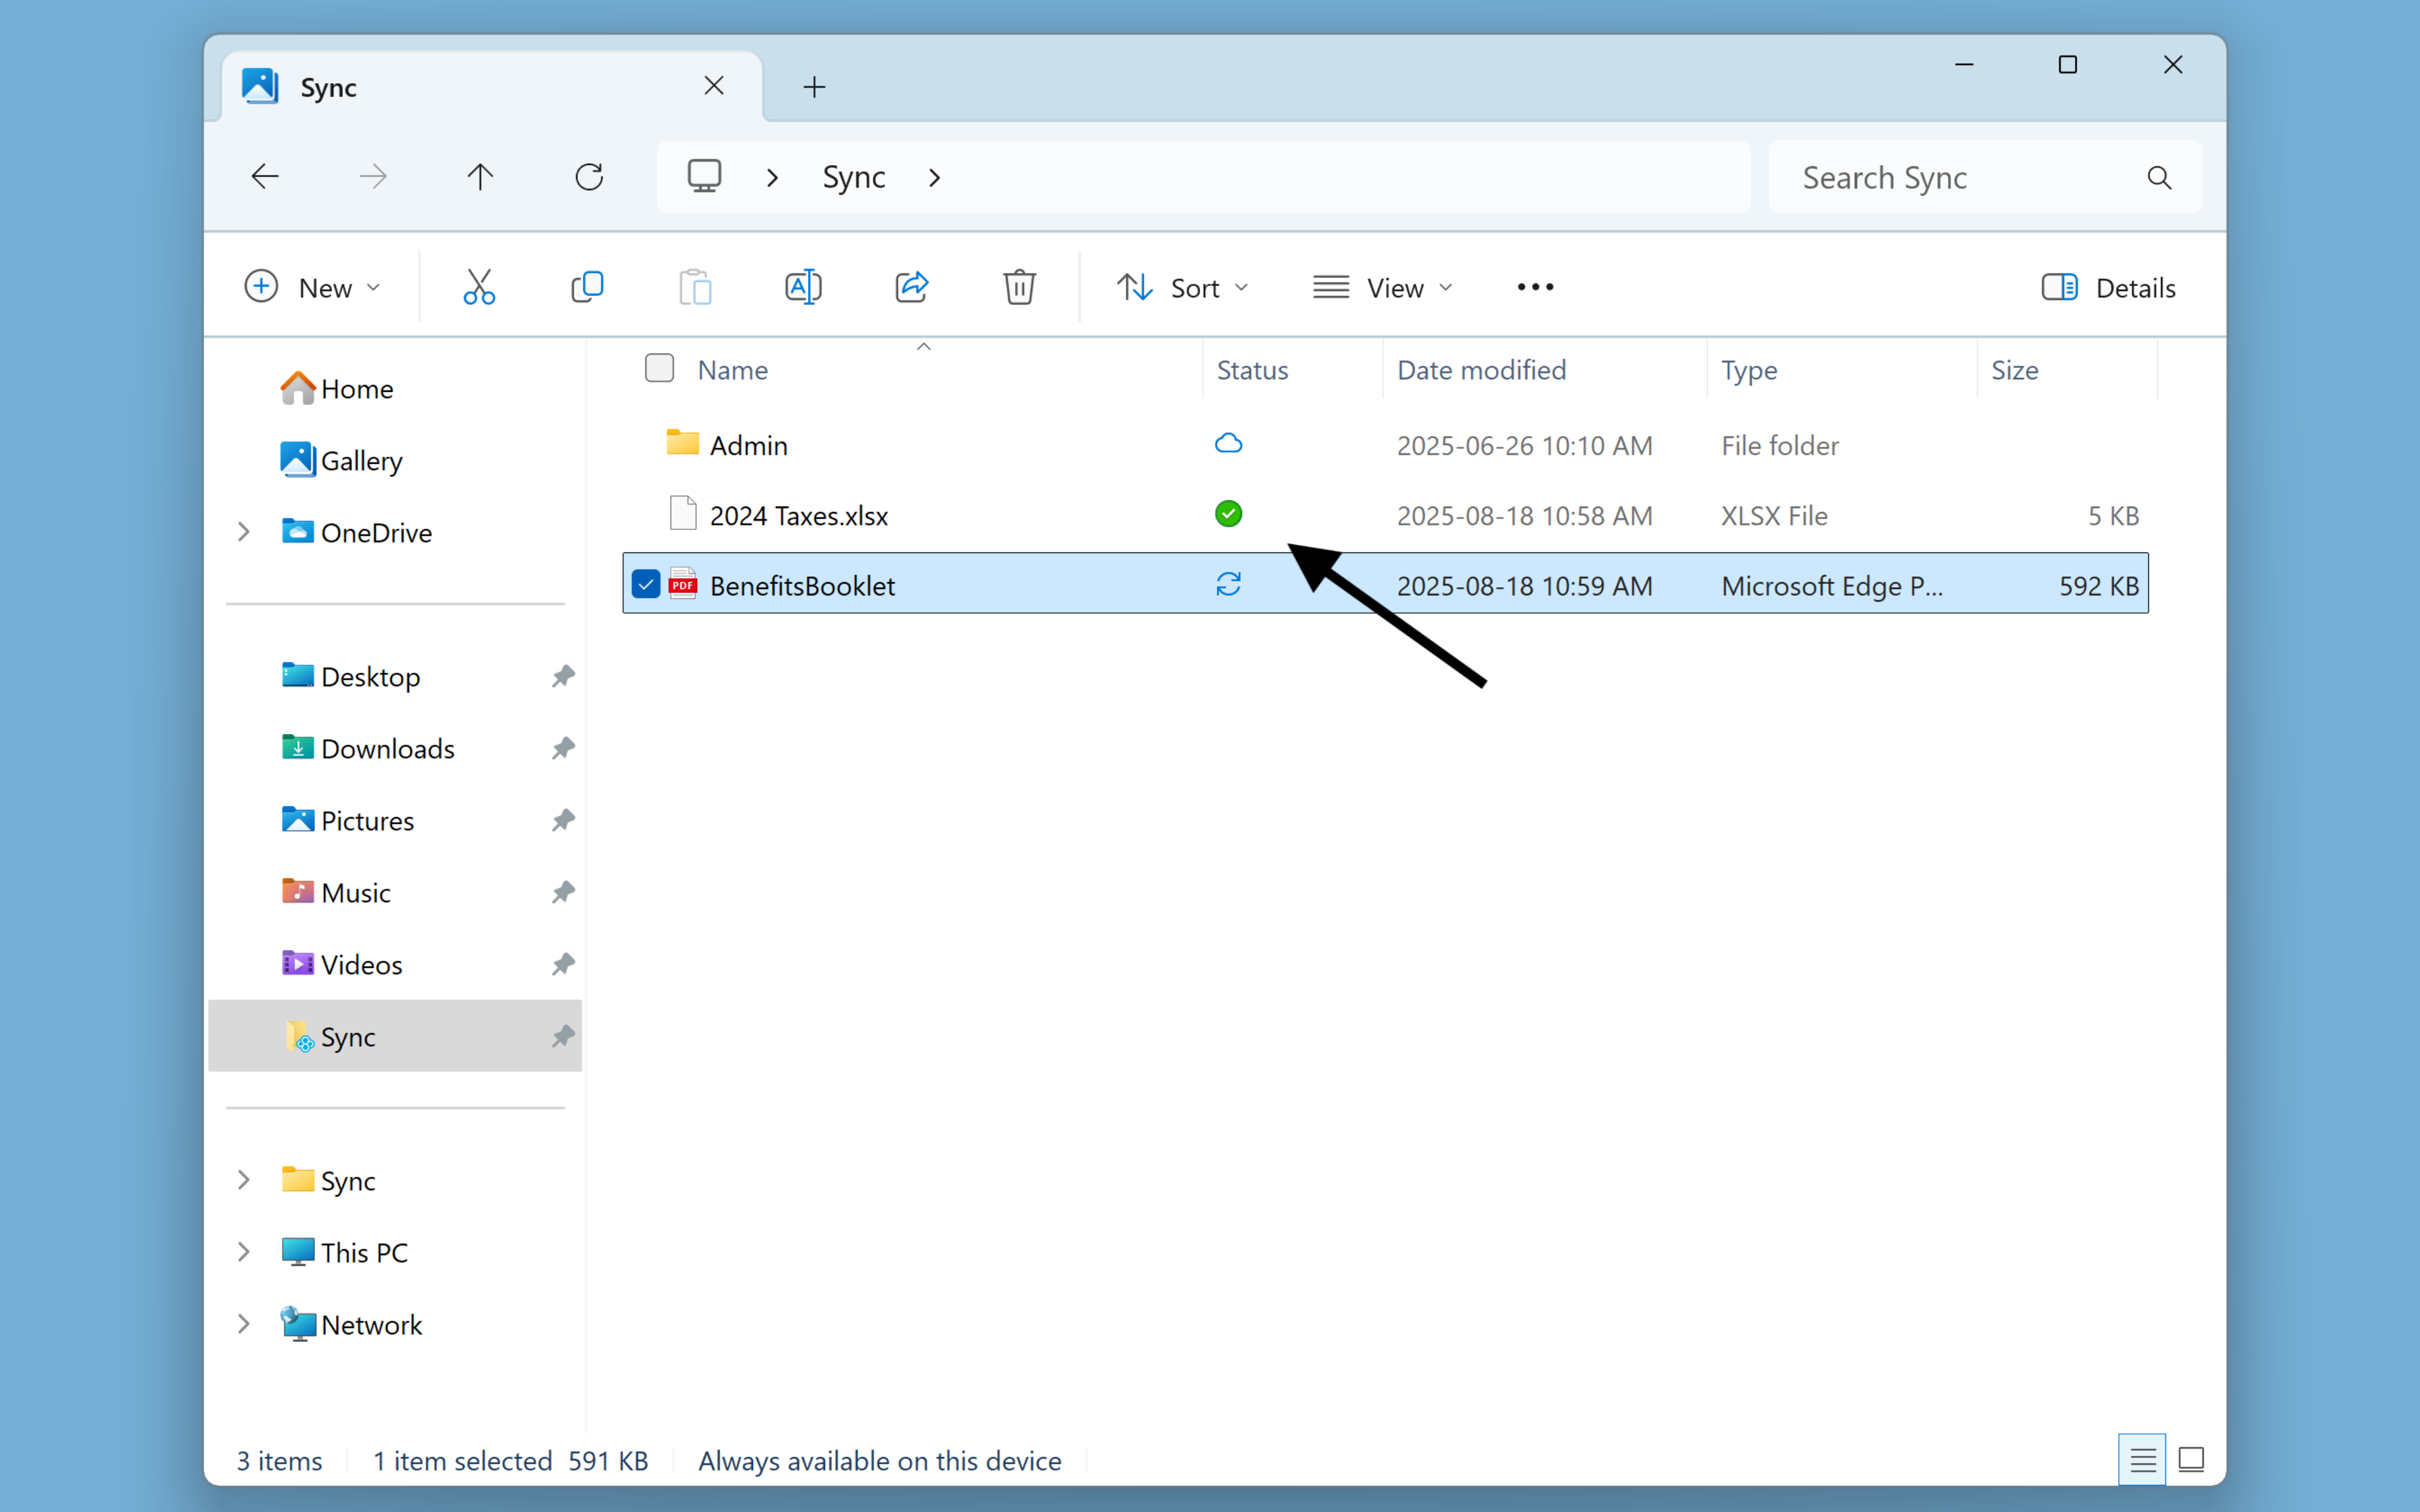Screen dimensions: 2420x1512
Task: Refresh the Sync folder view
Action: pyautogui.click(x=589, y=176)
